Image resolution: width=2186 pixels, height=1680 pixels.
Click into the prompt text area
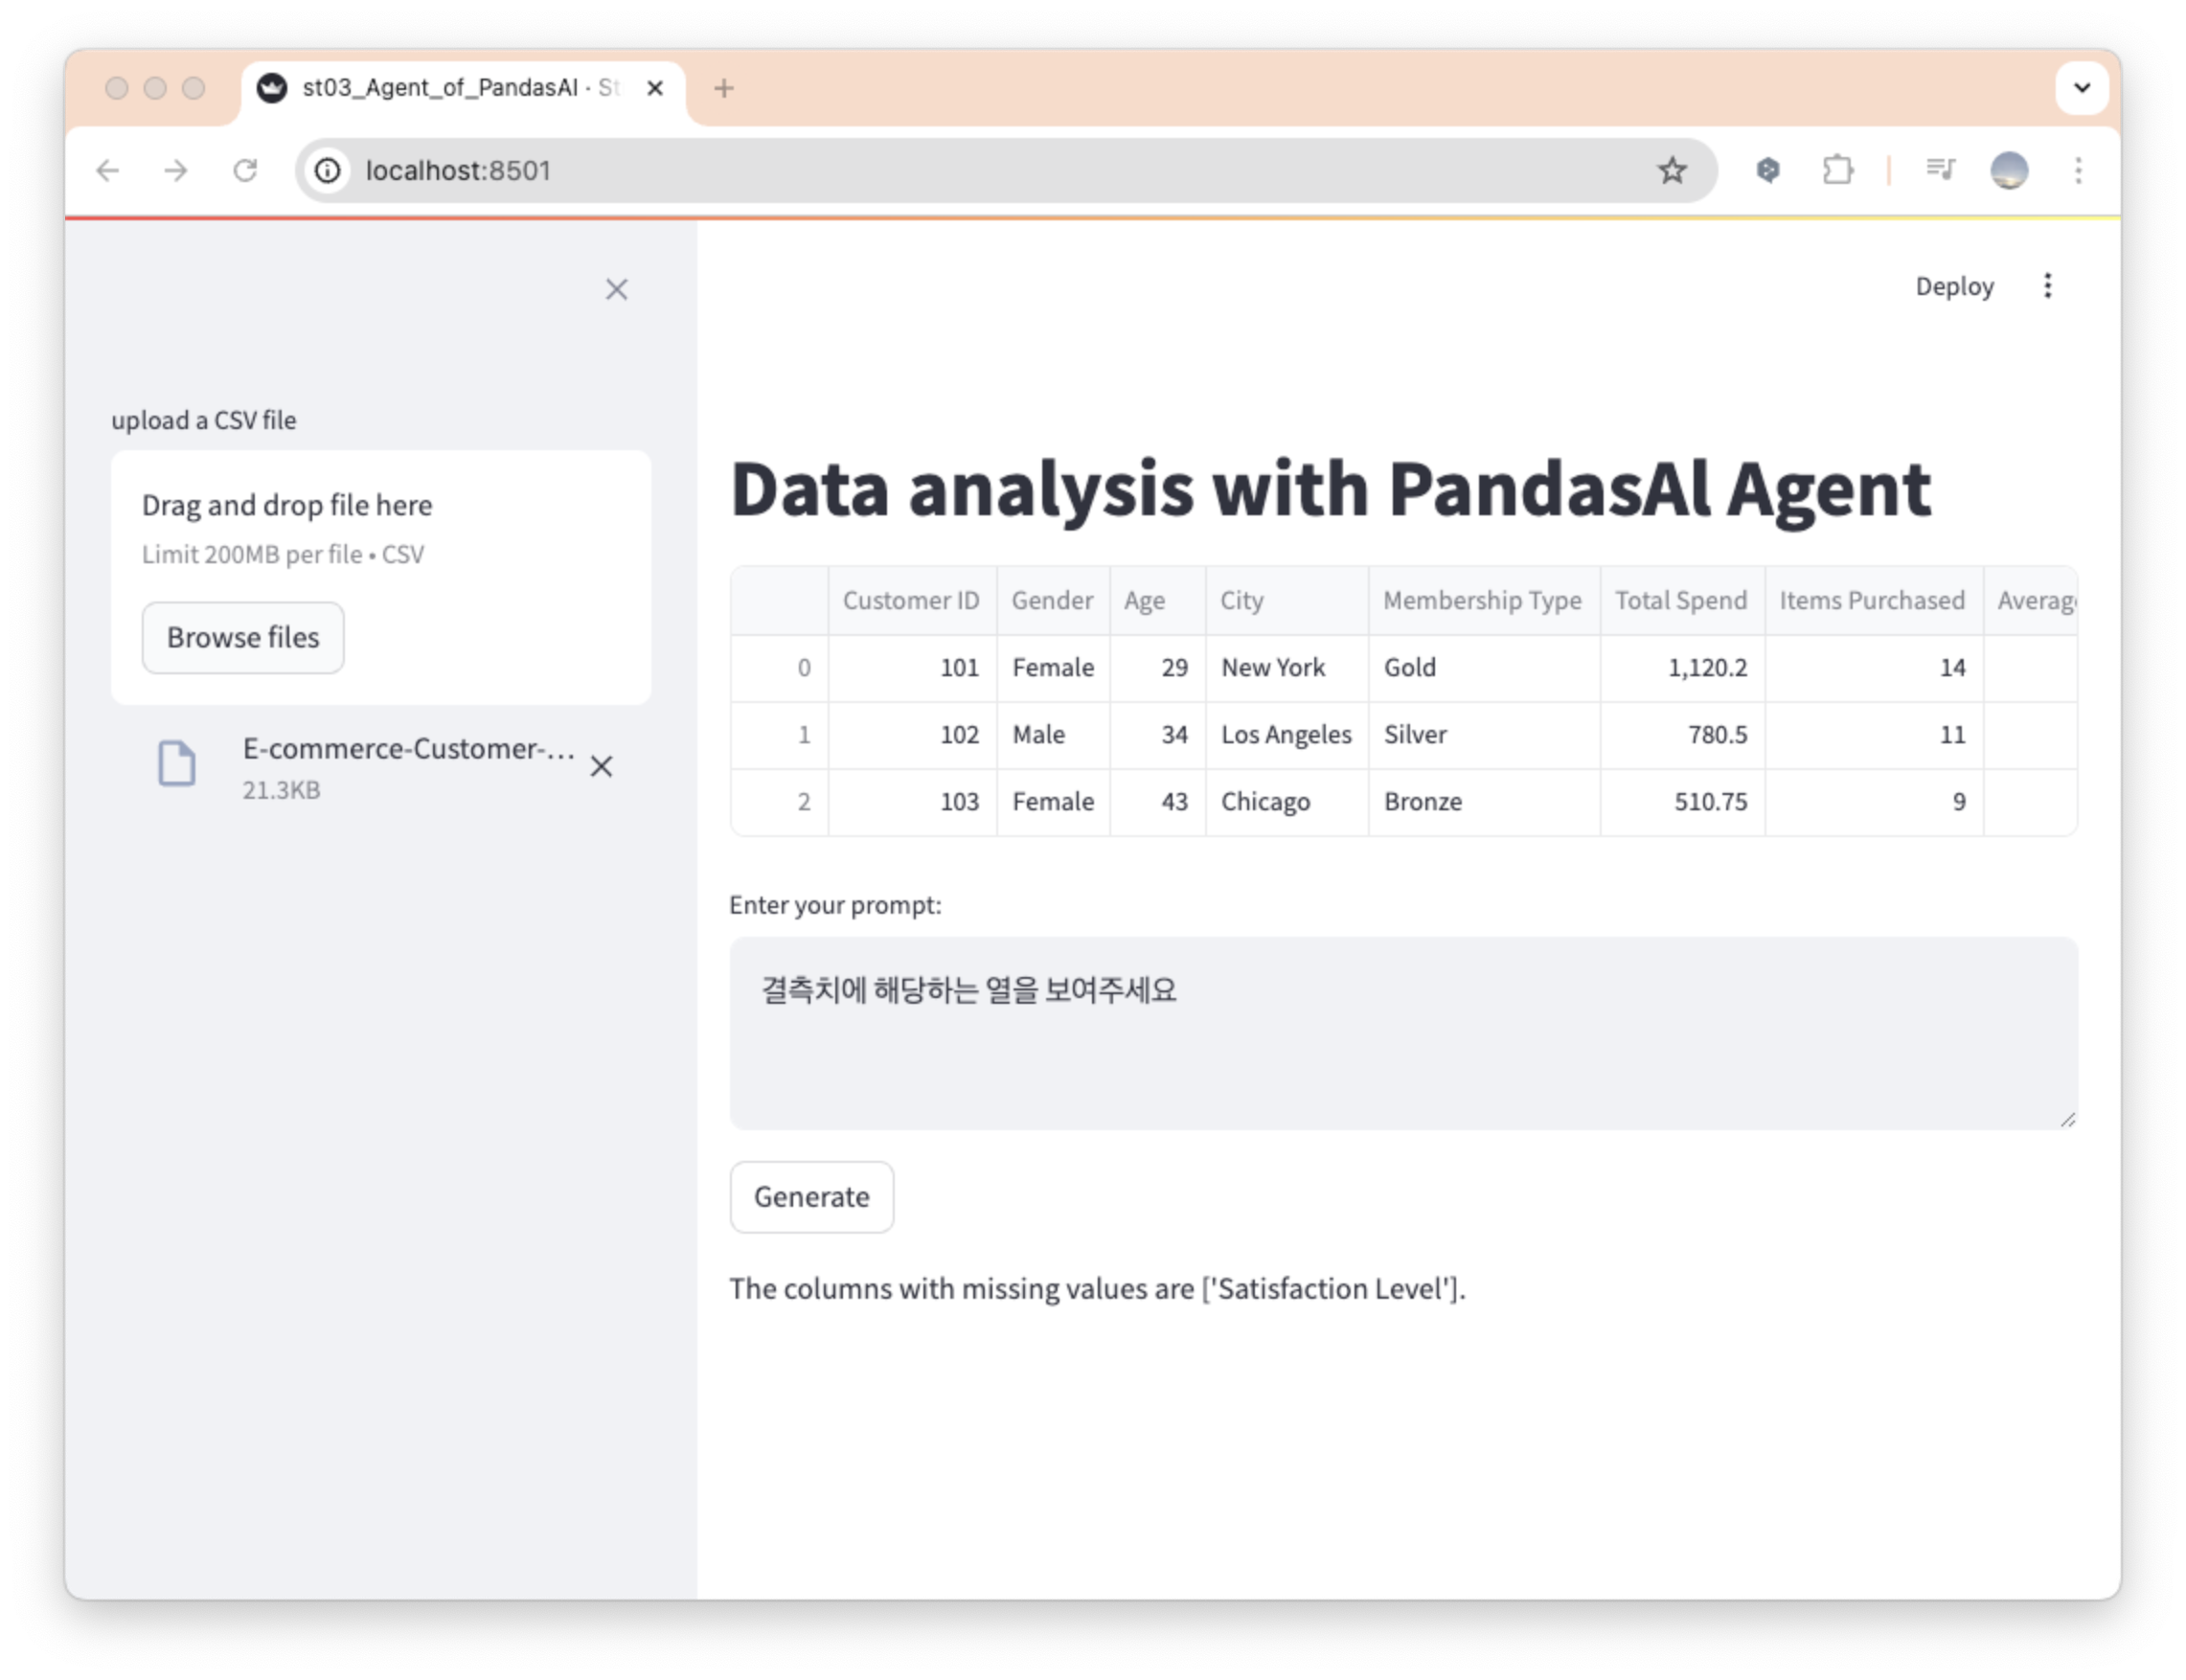click(x=1402, y=1033)
